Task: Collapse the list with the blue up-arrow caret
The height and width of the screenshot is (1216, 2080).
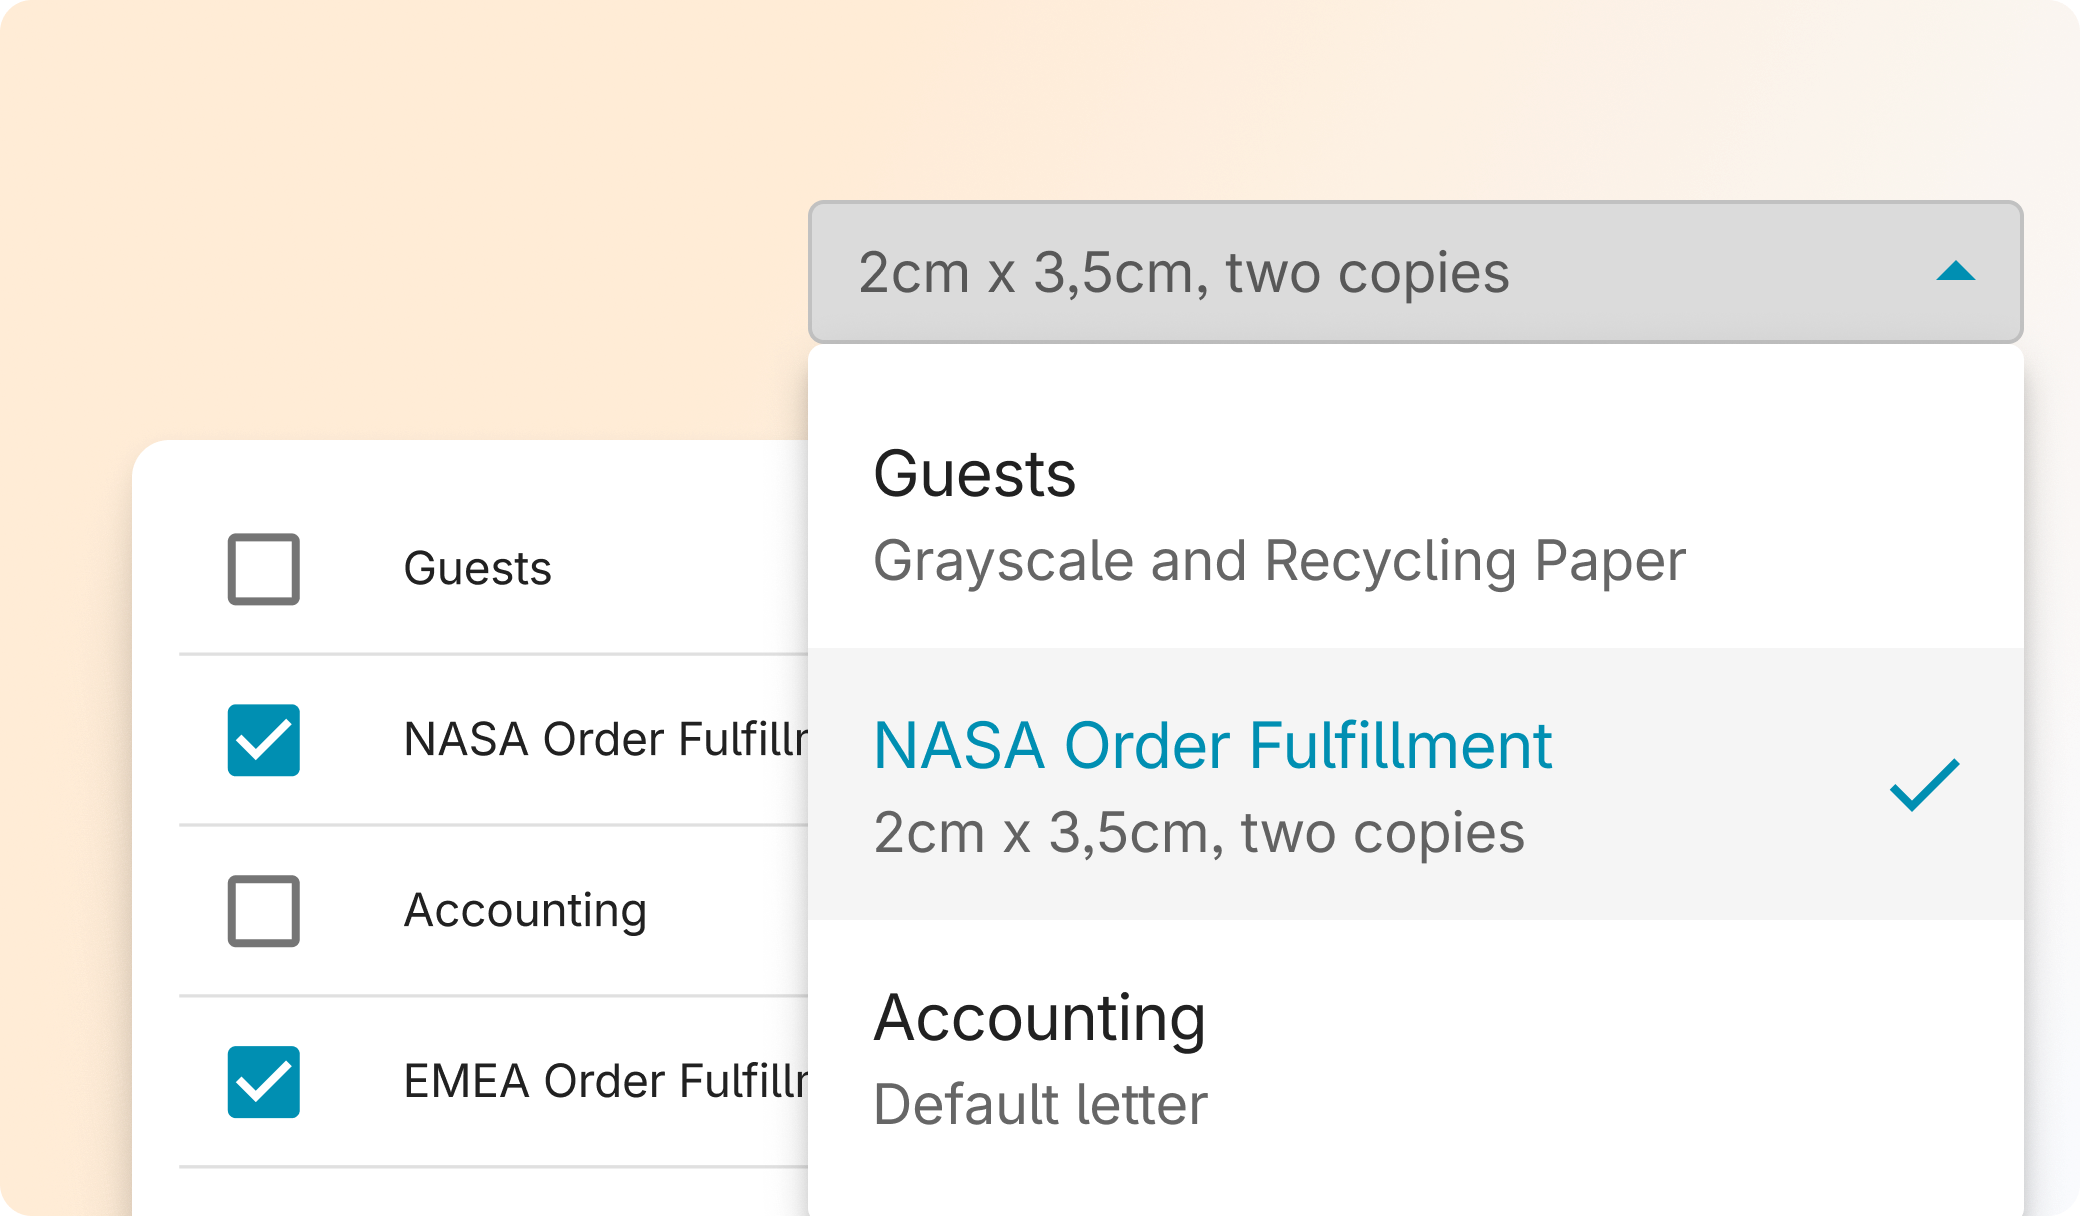Action: (1955, 271)
